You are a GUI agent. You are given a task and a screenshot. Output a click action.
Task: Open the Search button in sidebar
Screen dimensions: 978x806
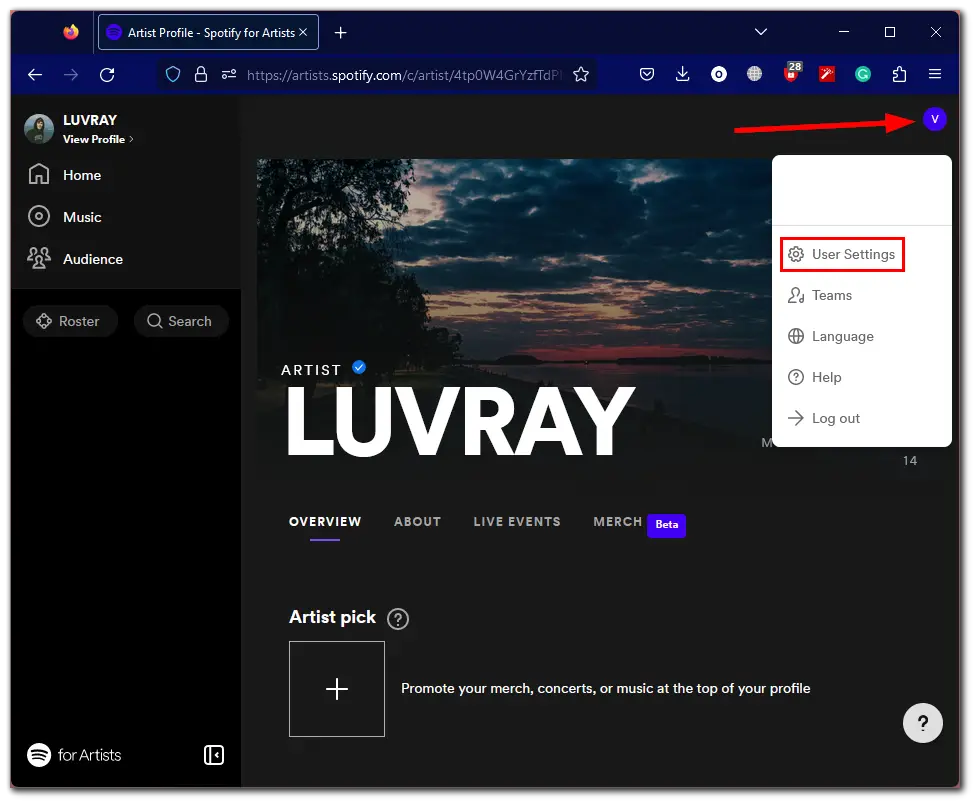(x=181, y=321)
